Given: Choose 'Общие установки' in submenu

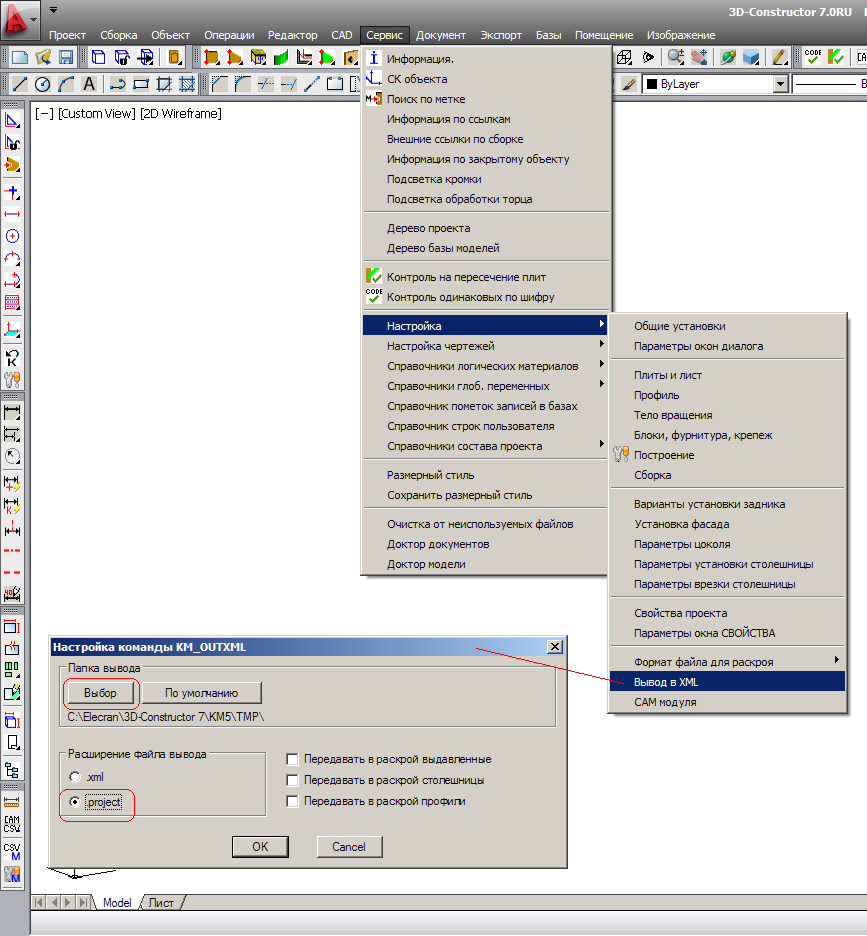Looking at the screenshot, I should pos(727,326).
